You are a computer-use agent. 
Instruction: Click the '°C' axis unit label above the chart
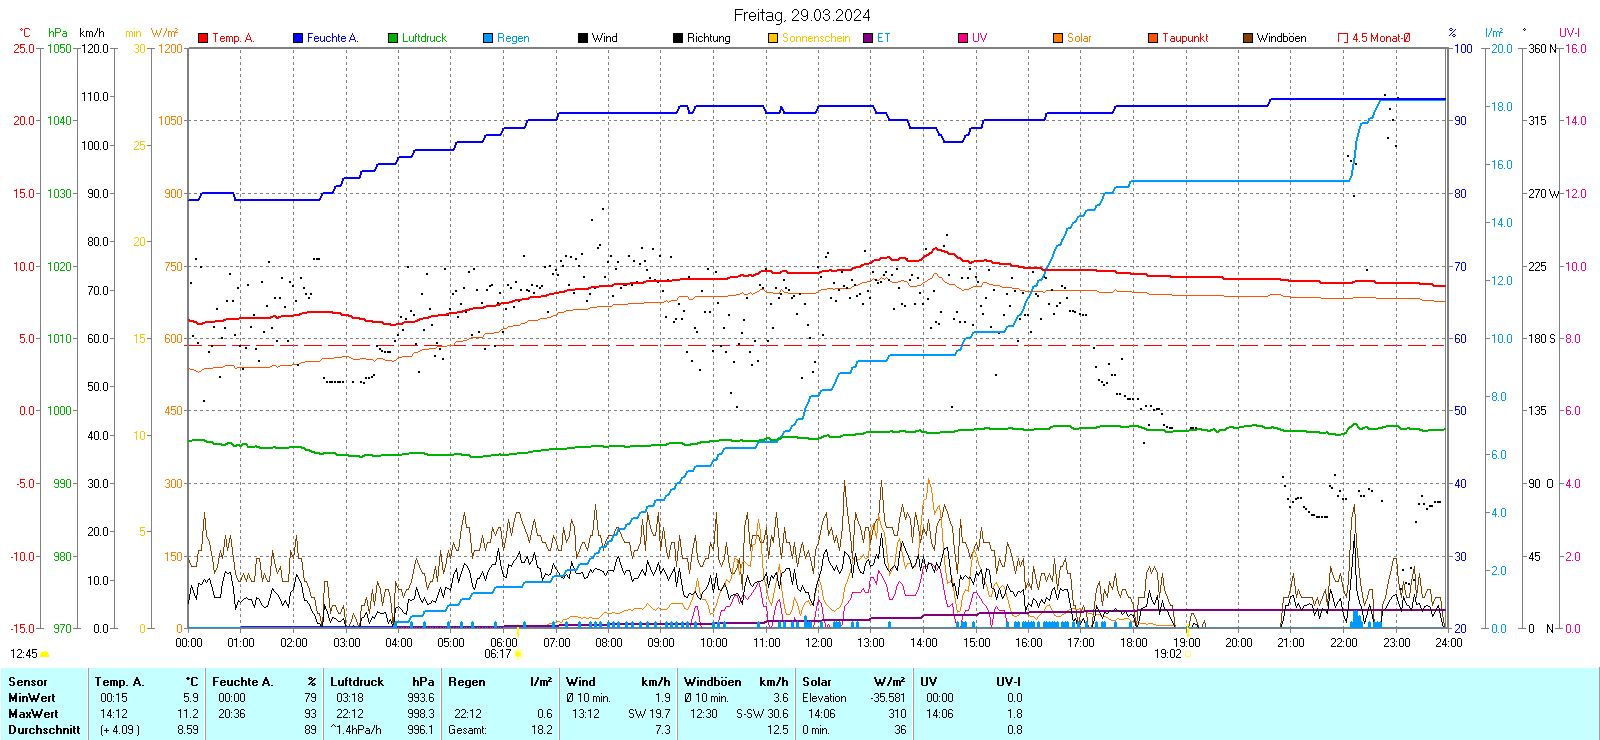[25, 33]
